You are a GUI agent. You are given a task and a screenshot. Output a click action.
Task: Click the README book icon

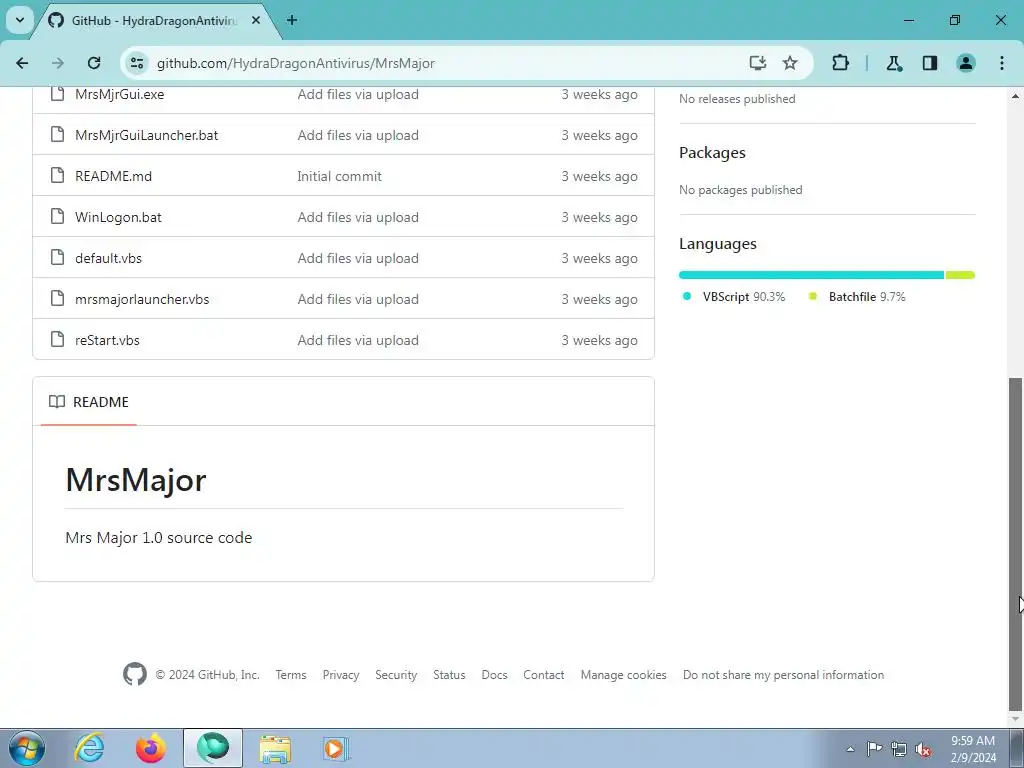click(57, 402)
